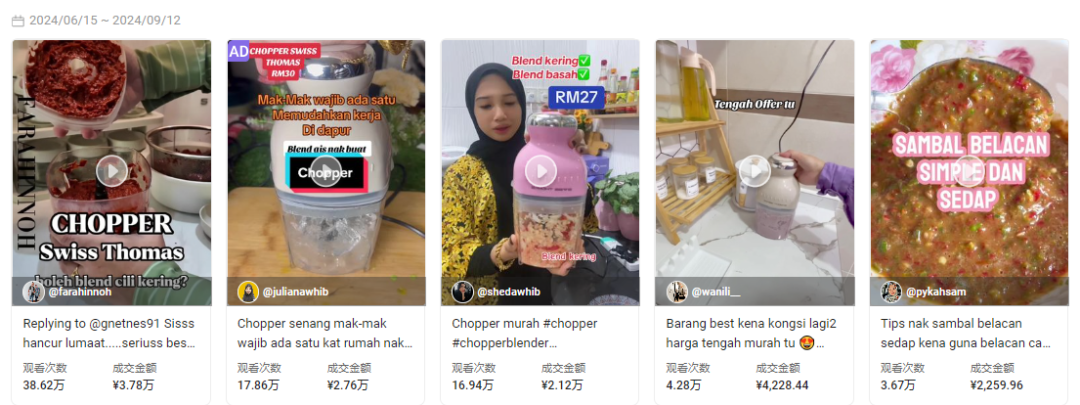Open the pykahsam profile avatar
1080x405 pixels.
point(891,292)
